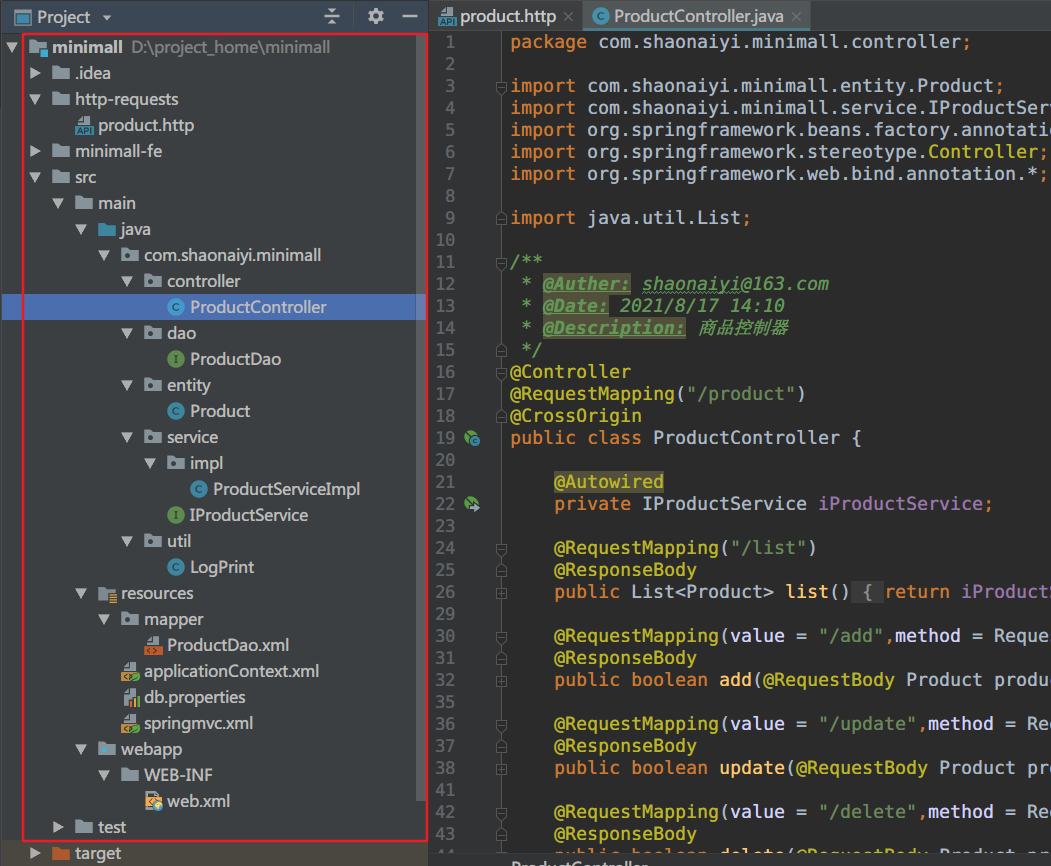This screenshot has height=866, width=1051.
Task: Collapse the WEB-INF folder
Action: (x=104, y=776)
